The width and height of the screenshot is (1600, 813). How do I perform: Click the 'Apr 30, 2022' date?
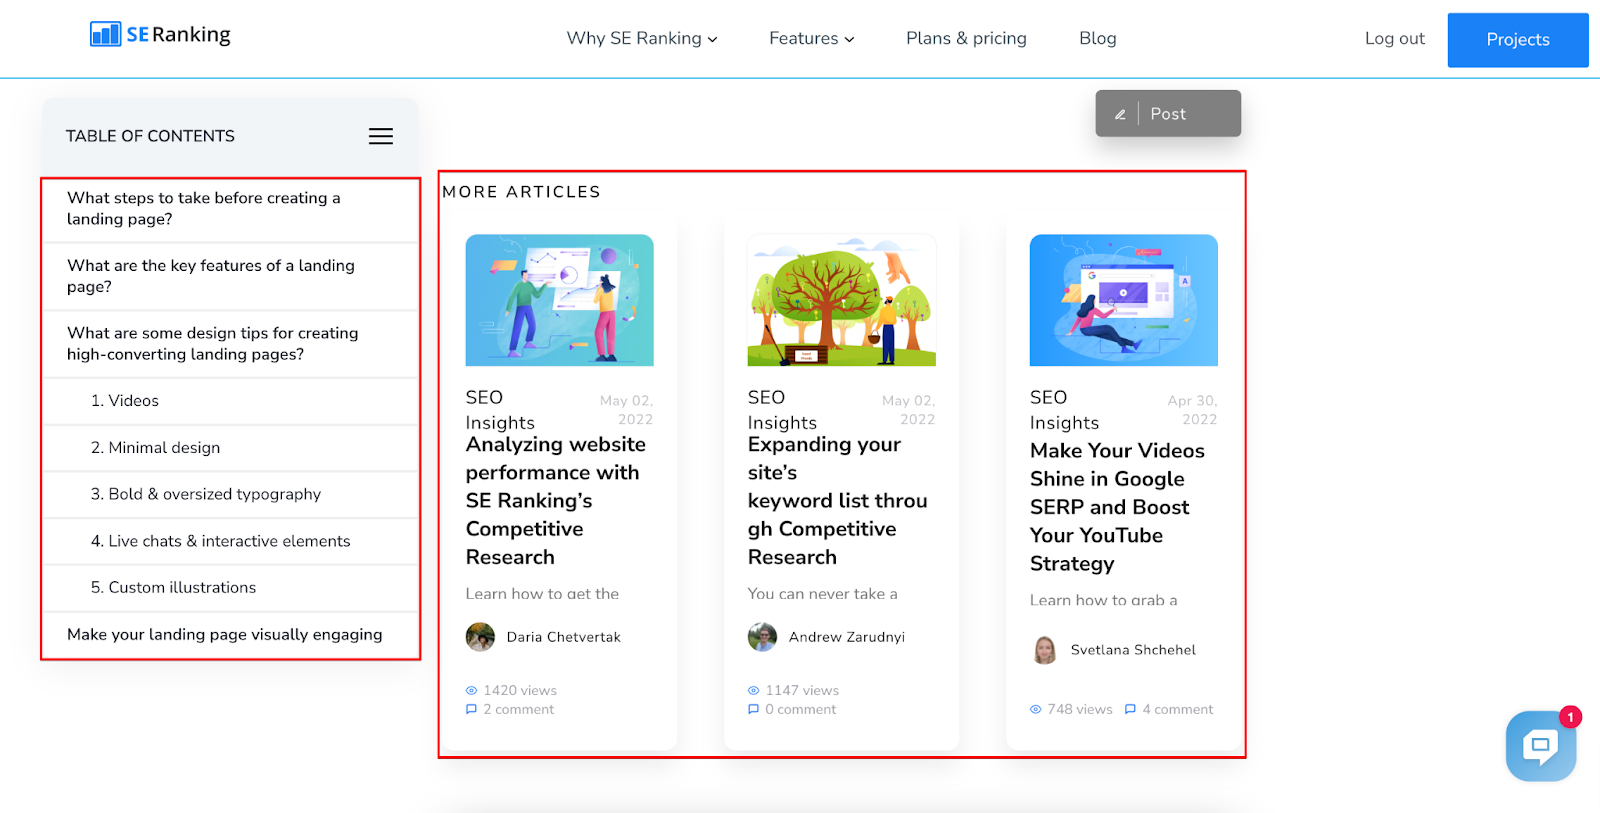click(1192, 410)
